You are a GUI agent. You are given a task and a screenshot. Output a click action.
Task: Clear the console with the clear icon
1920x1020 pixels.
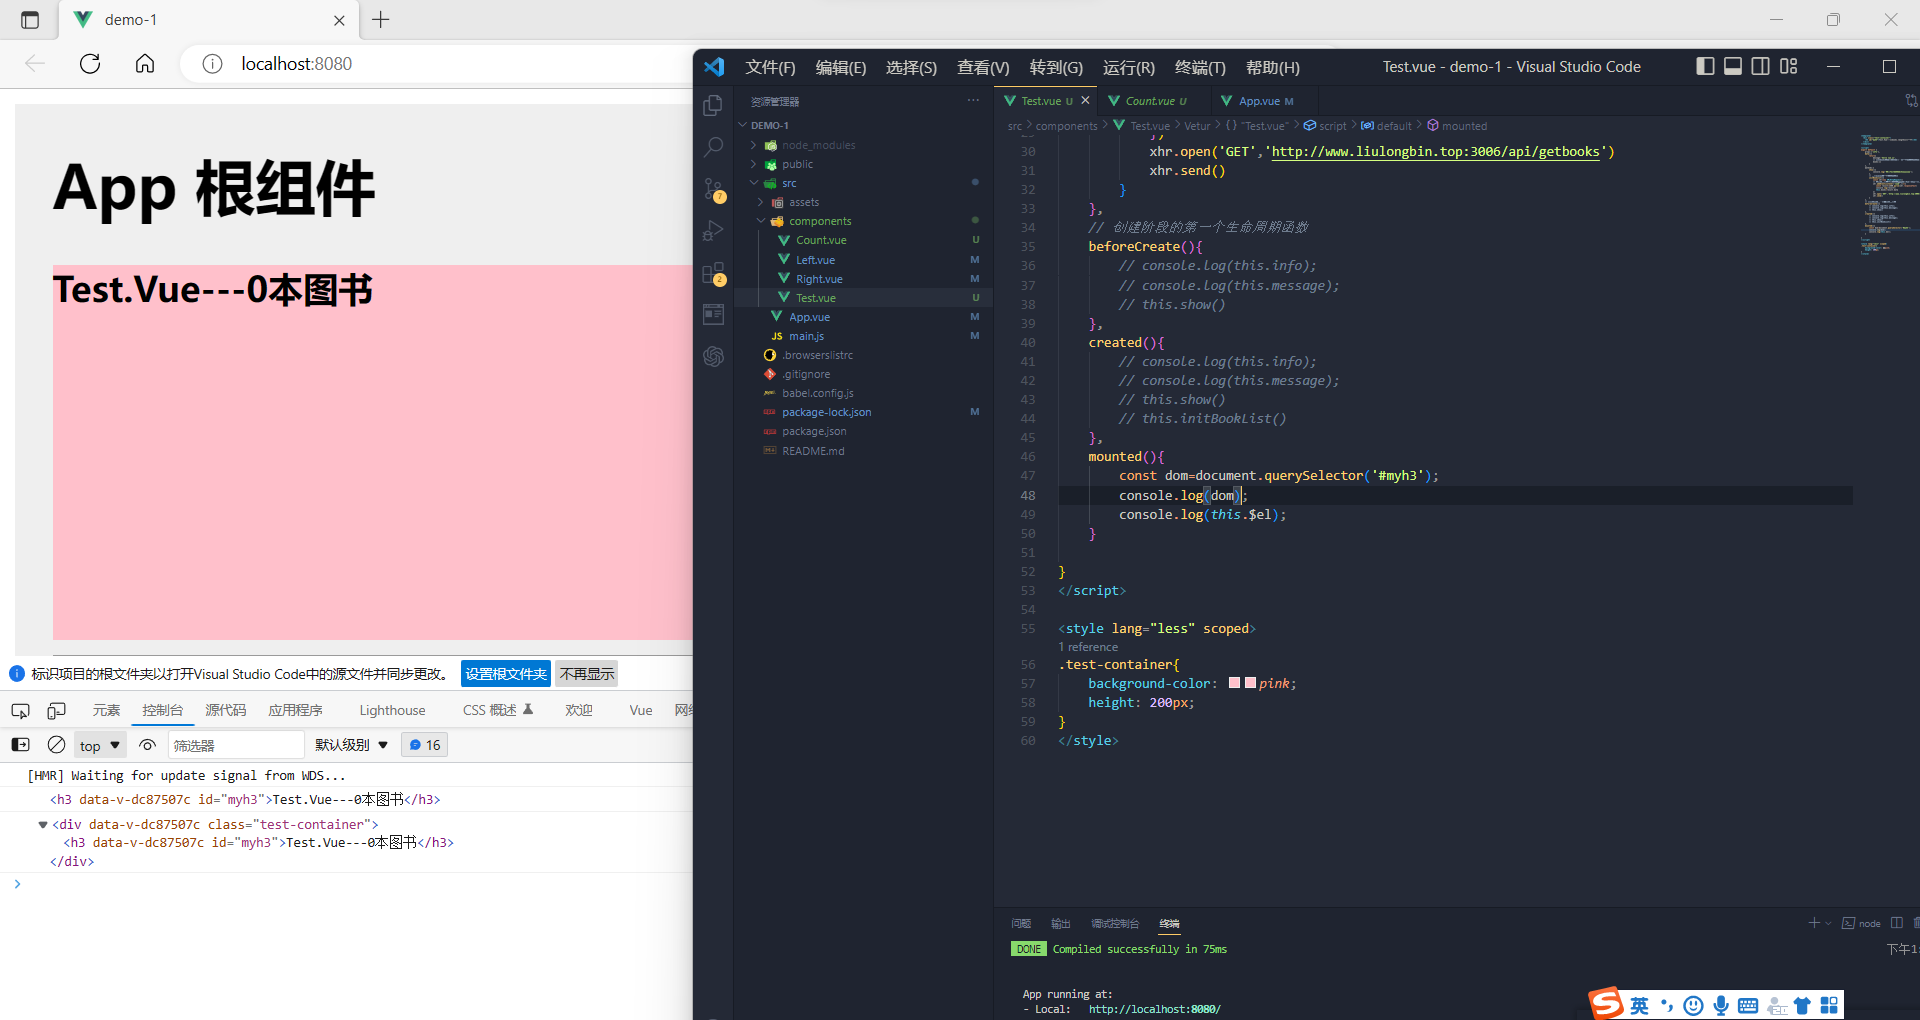(57, 745)
